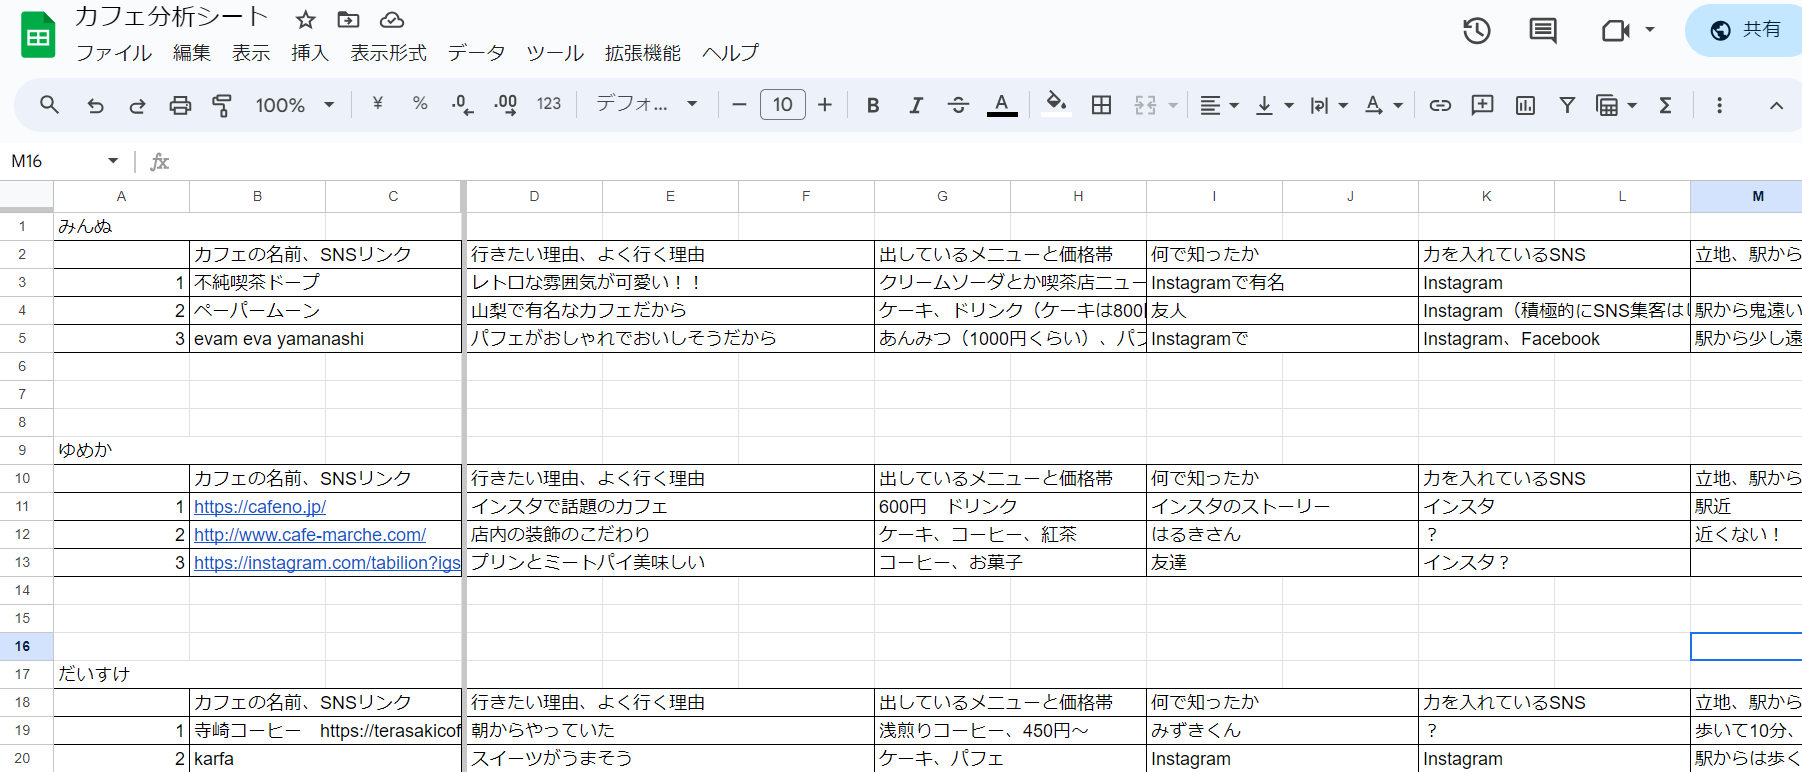Format cell as percent

[420, 103]
